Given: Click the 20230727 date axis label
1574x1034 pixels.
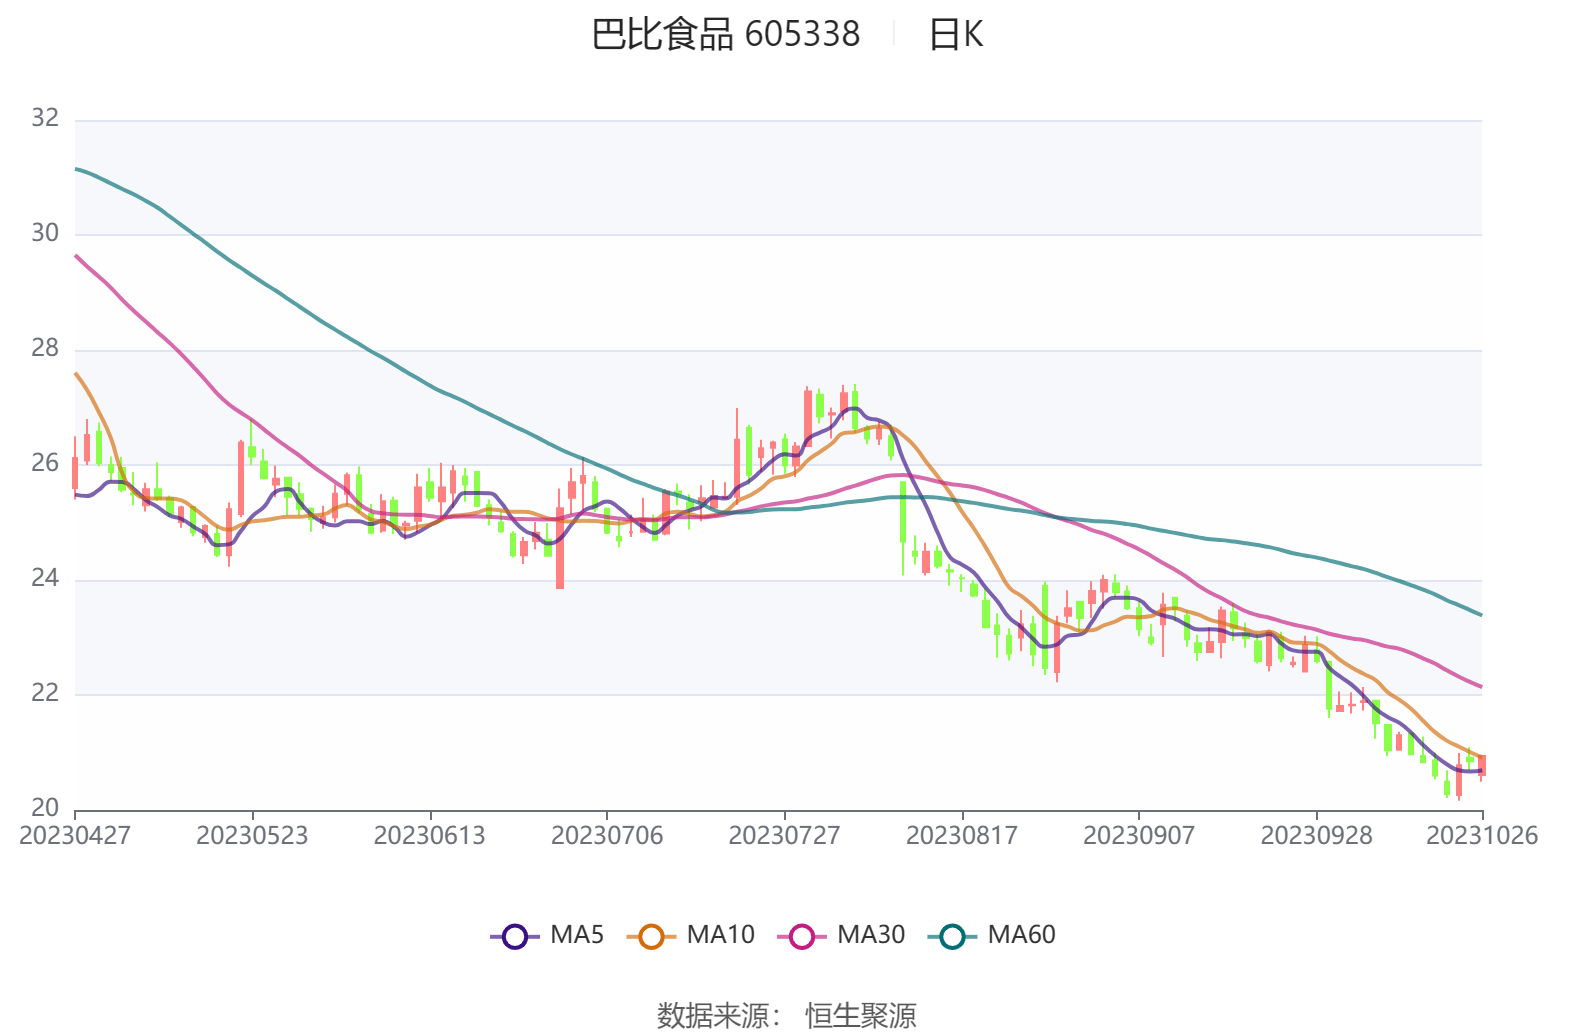Looking at the screenshot, I should tap(784, 836).
